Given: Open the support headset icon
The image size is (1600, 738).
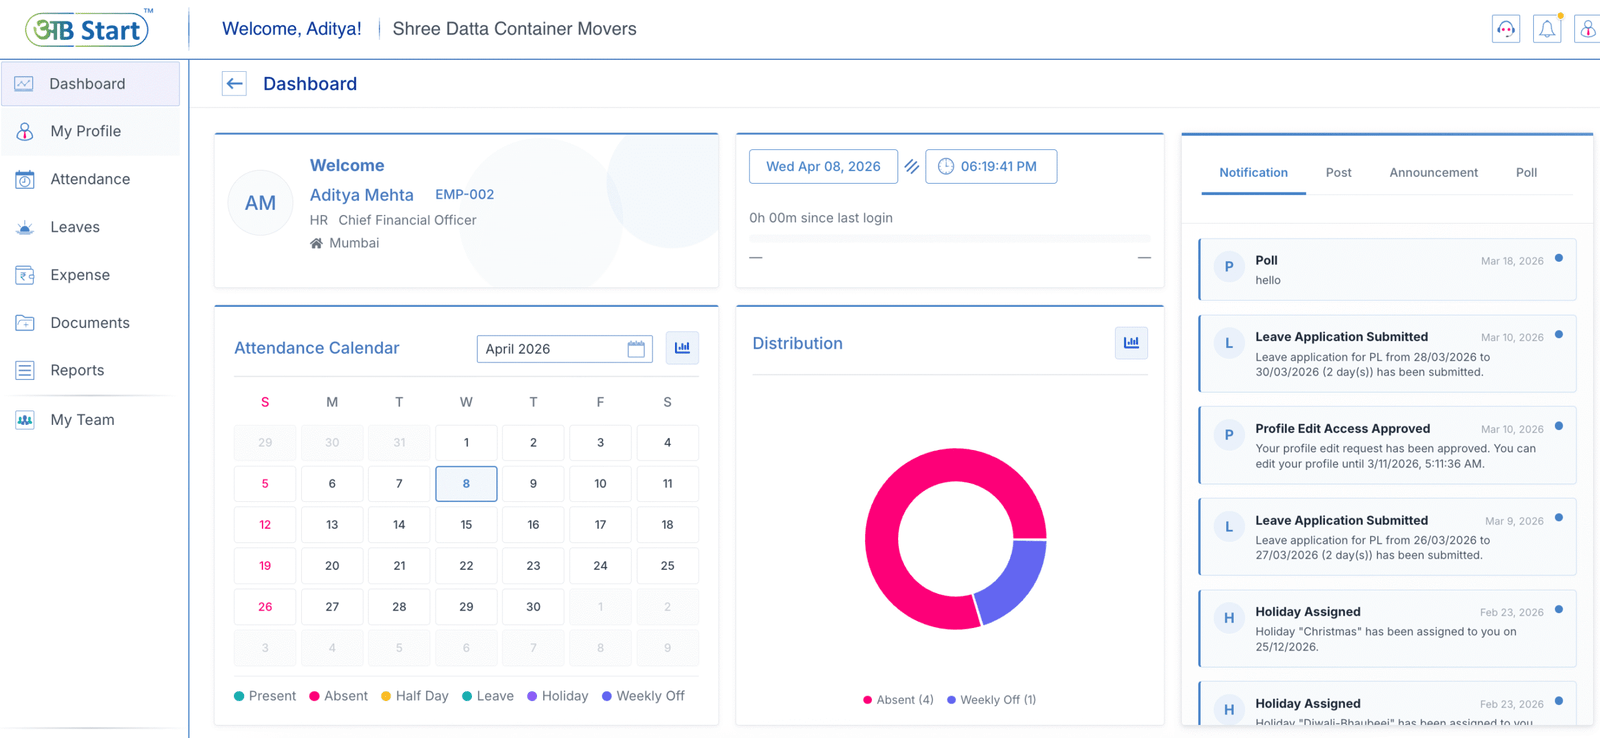Looking at the screenshot, I should click(x=1505, y=29).
